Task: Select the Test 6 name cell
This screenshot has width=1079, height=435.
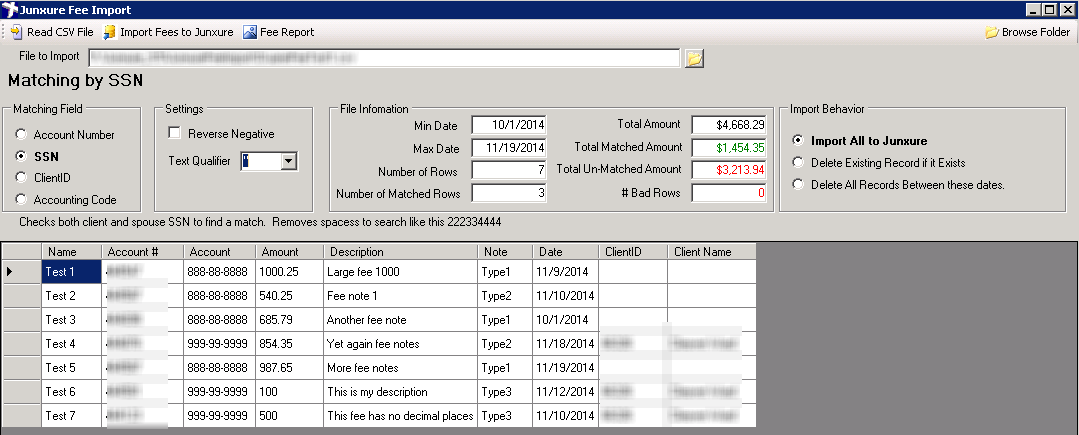Action: click(x=72, y=392)
